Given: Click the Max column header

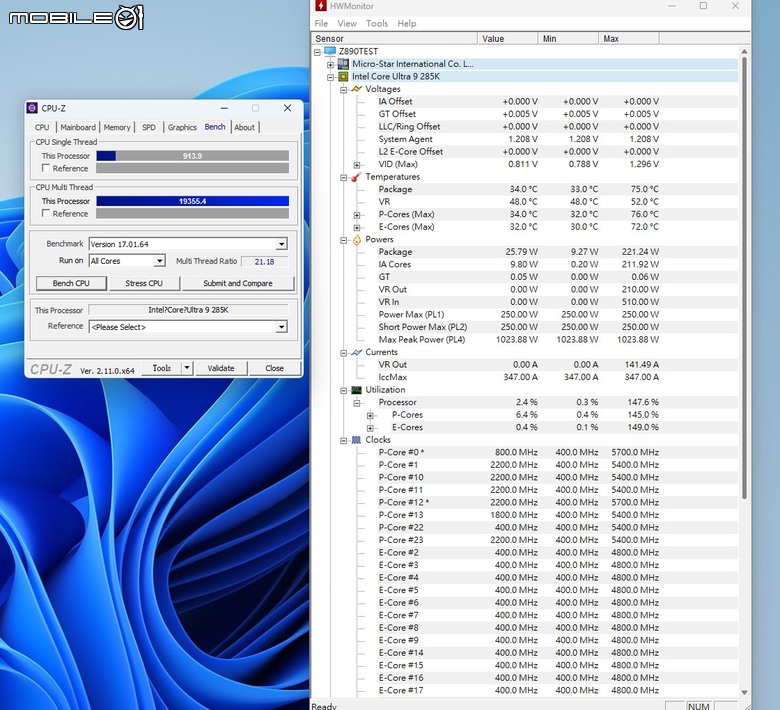Looking at the screenshot, I should (629, 38).
